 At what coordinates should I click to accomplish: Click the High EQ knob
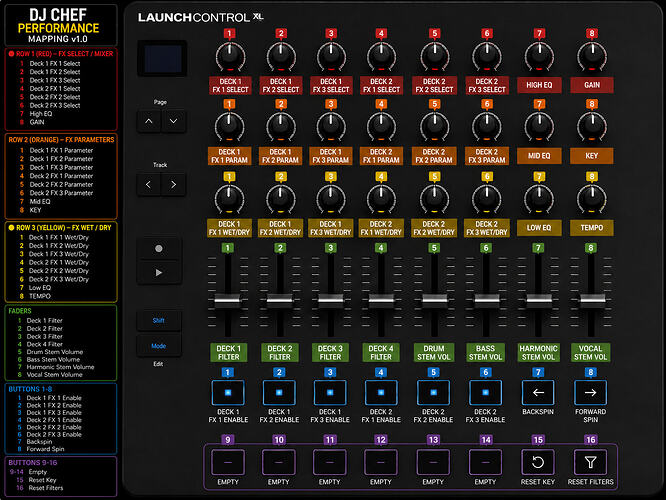coord(539,57)
